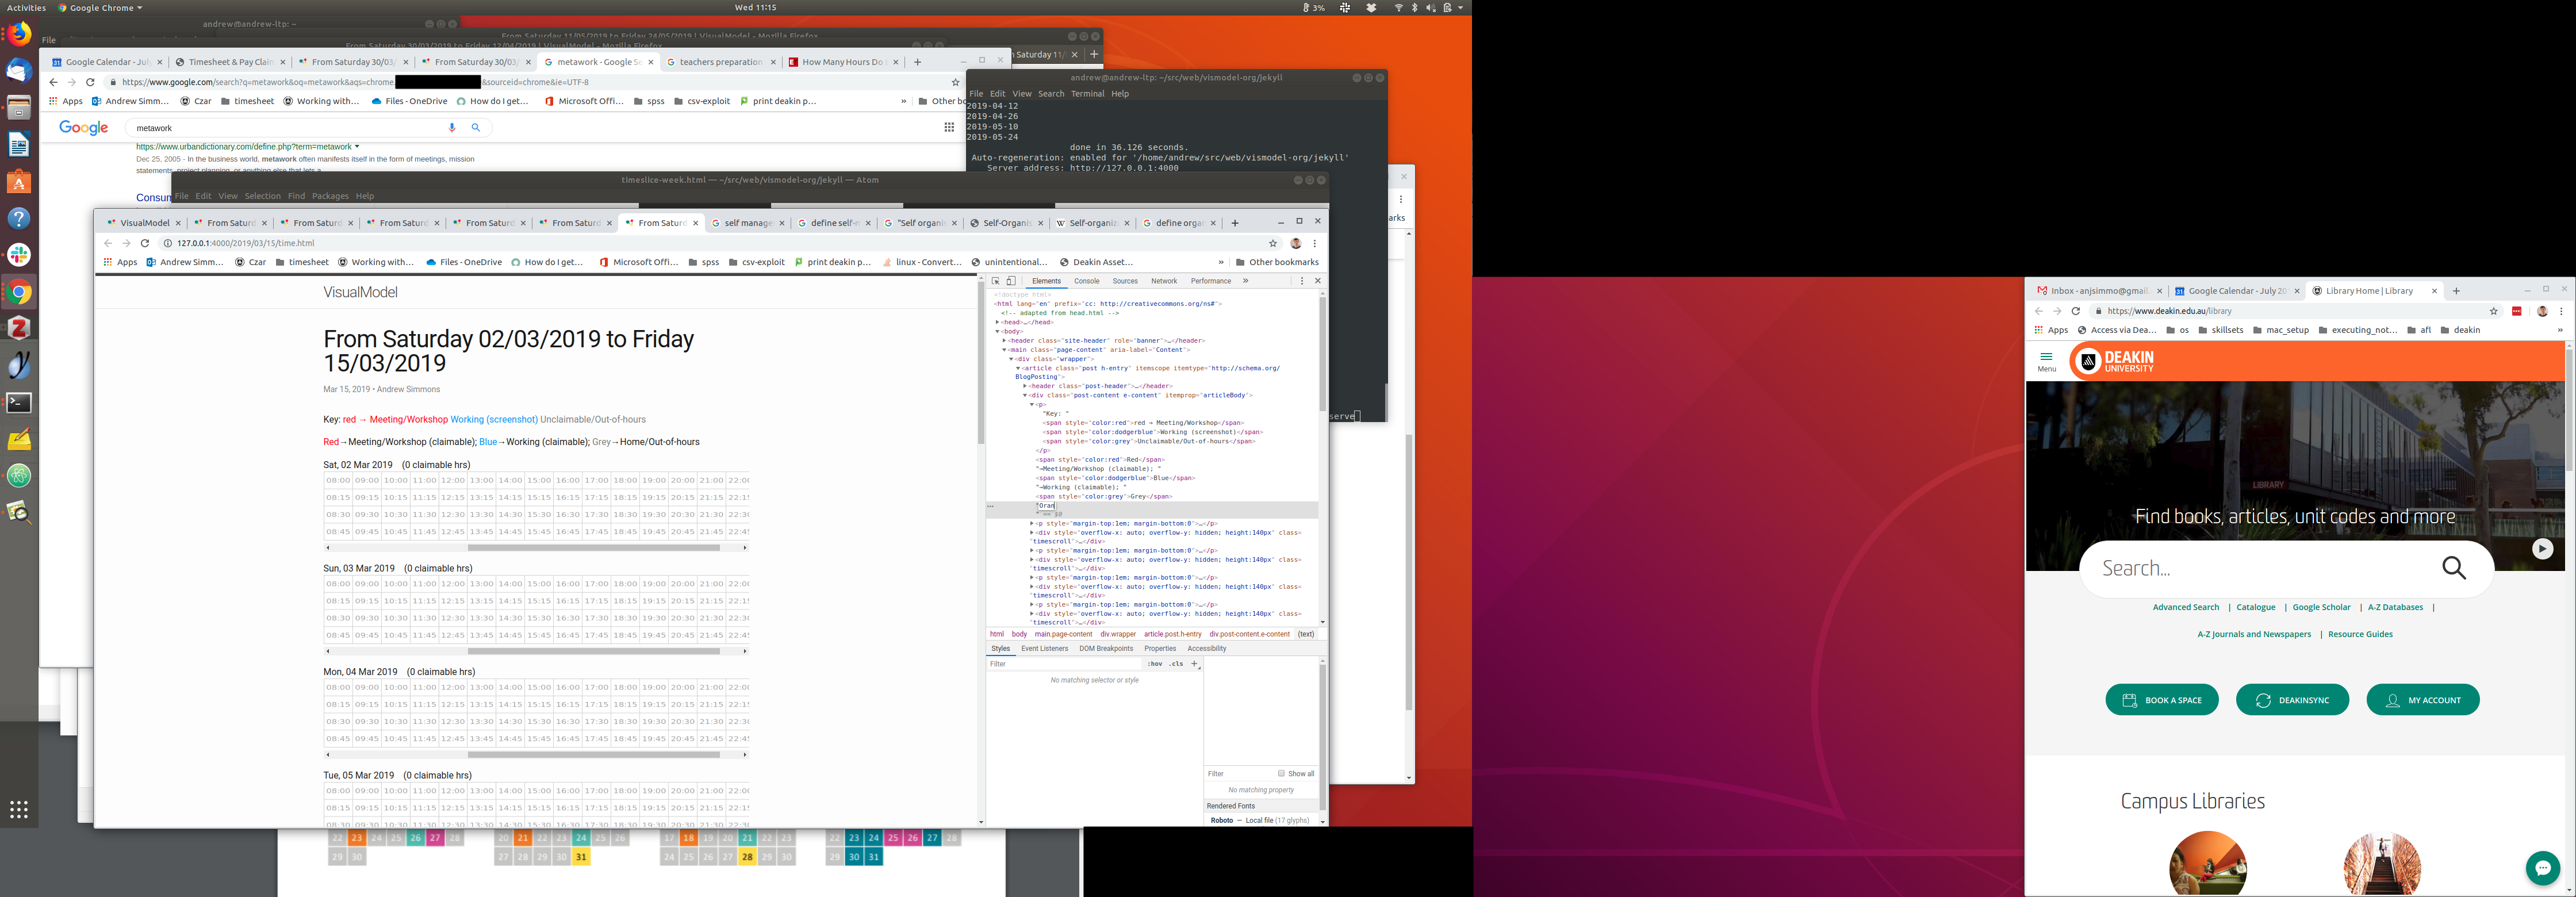Toggle the device toolbar in DevTools
Image resolution: width=2576 pixels, height=897 pixels.
(x=1011, y=281)
